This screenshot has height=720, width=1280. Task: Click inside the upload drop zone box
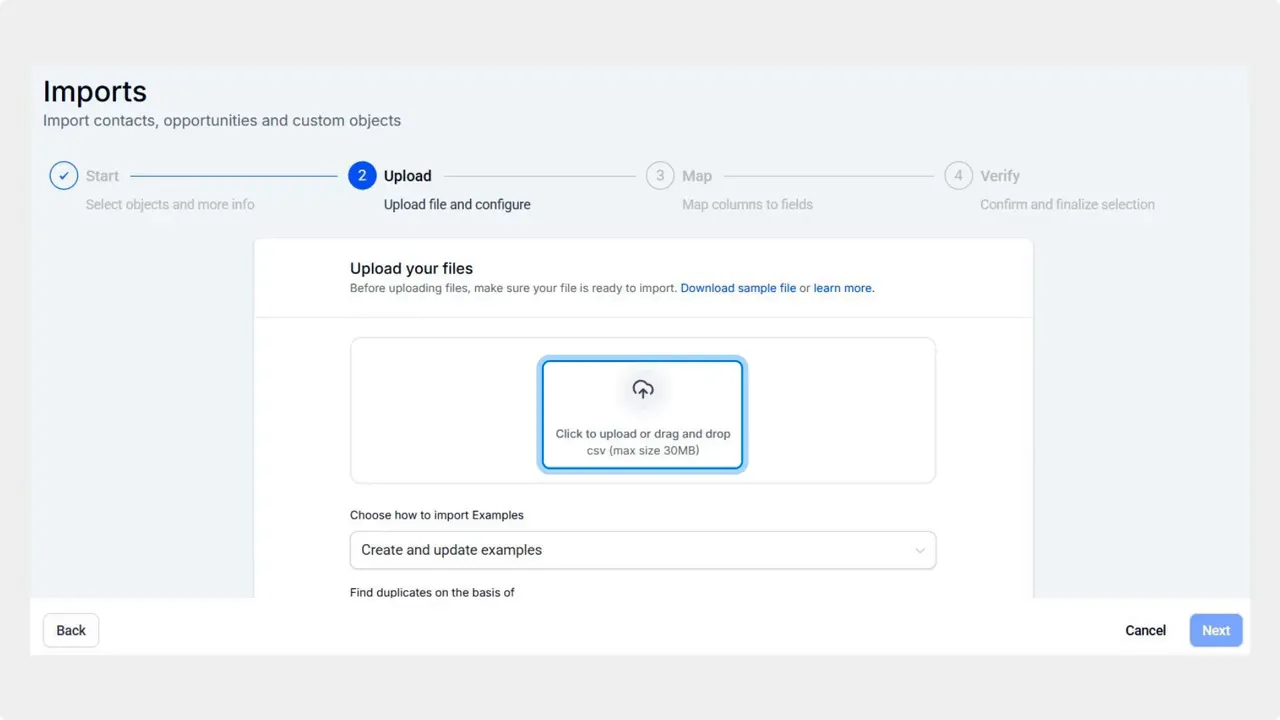tap(642, 414)
